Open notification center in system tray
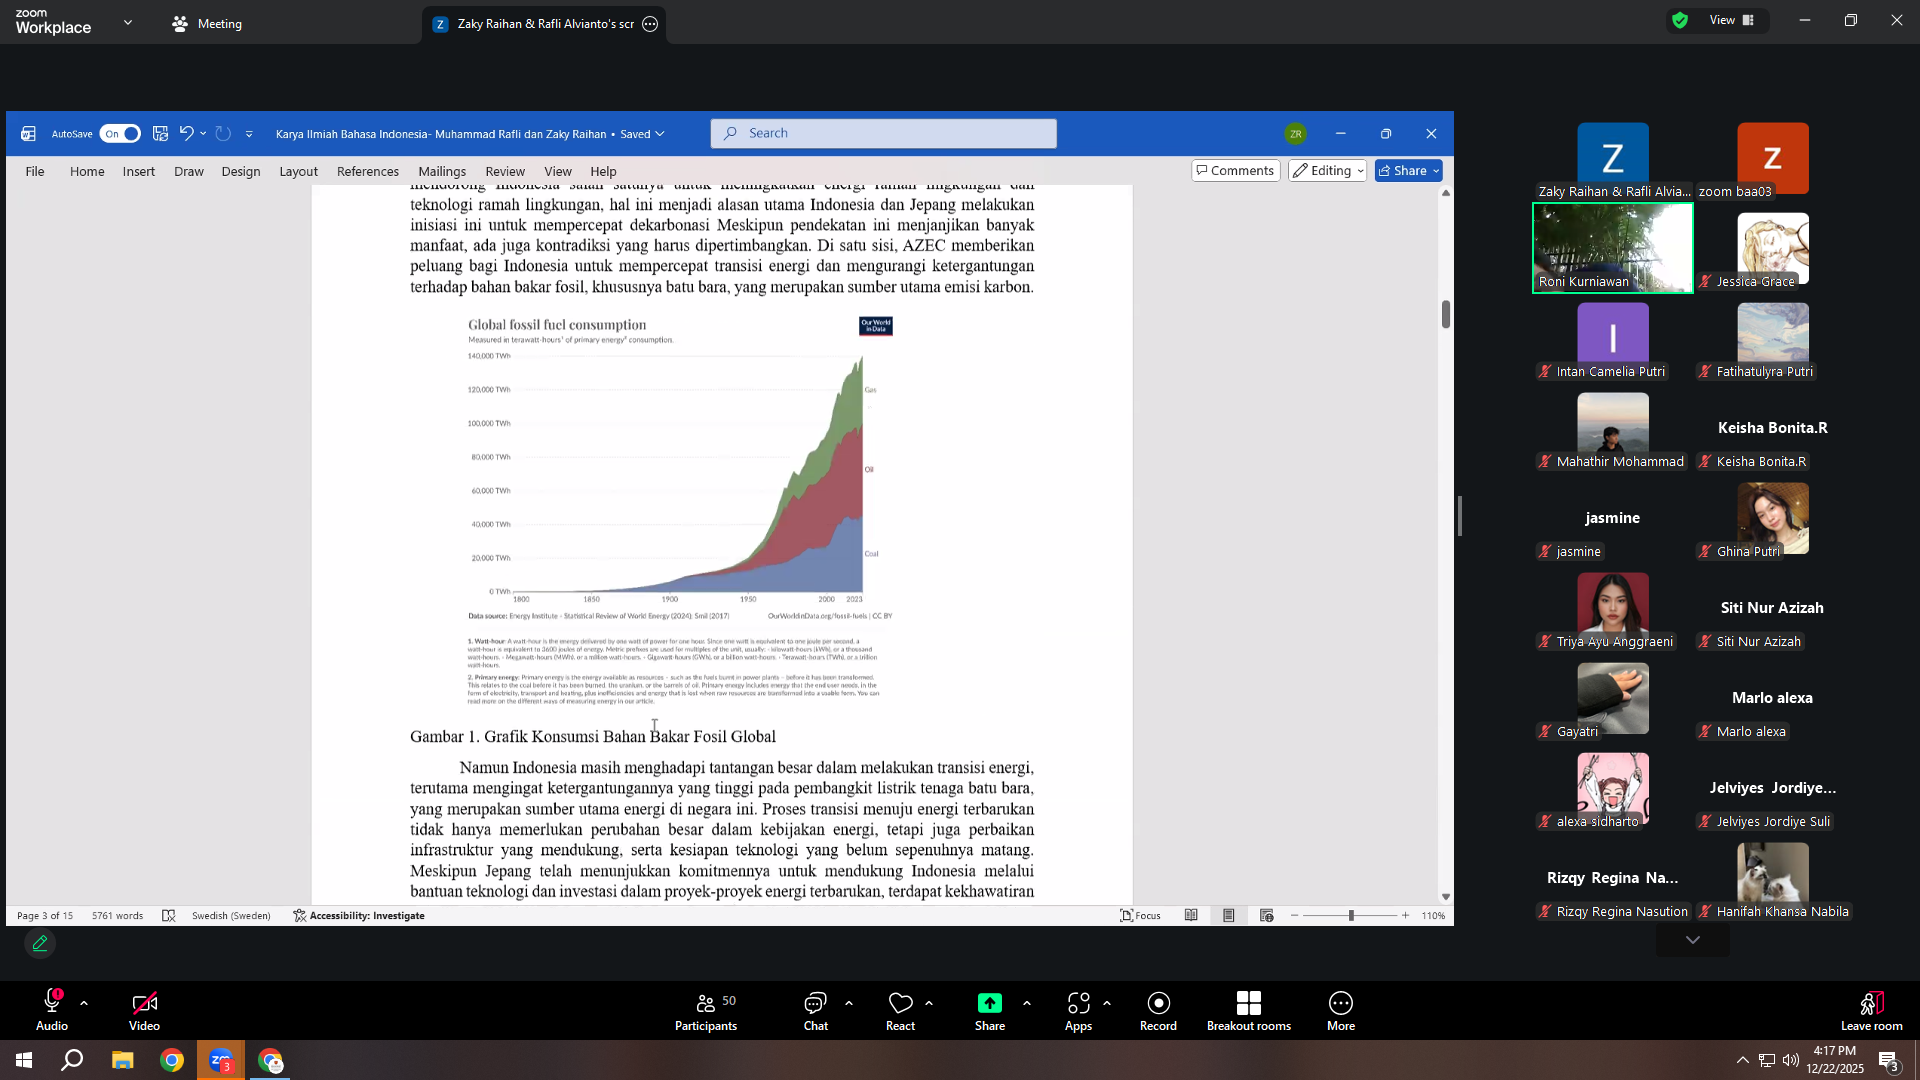 (1888, 1061)
